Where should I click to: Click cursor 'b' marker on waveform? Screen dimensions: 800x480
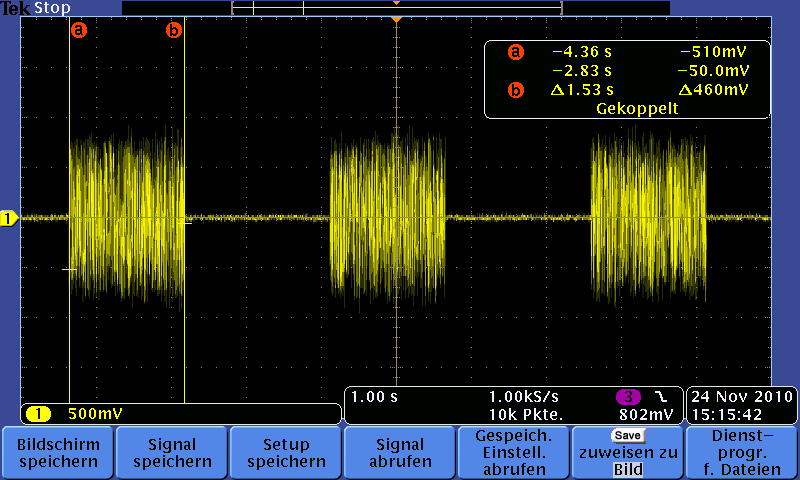[174, 30]
